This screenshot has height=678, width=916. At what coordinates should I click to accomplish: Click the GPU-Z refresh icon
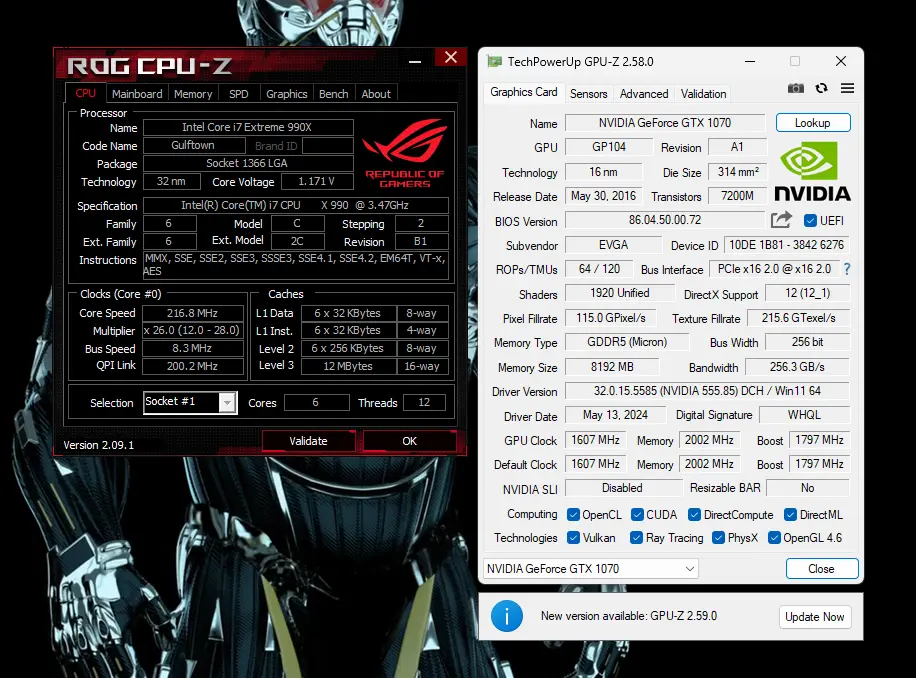821,88
